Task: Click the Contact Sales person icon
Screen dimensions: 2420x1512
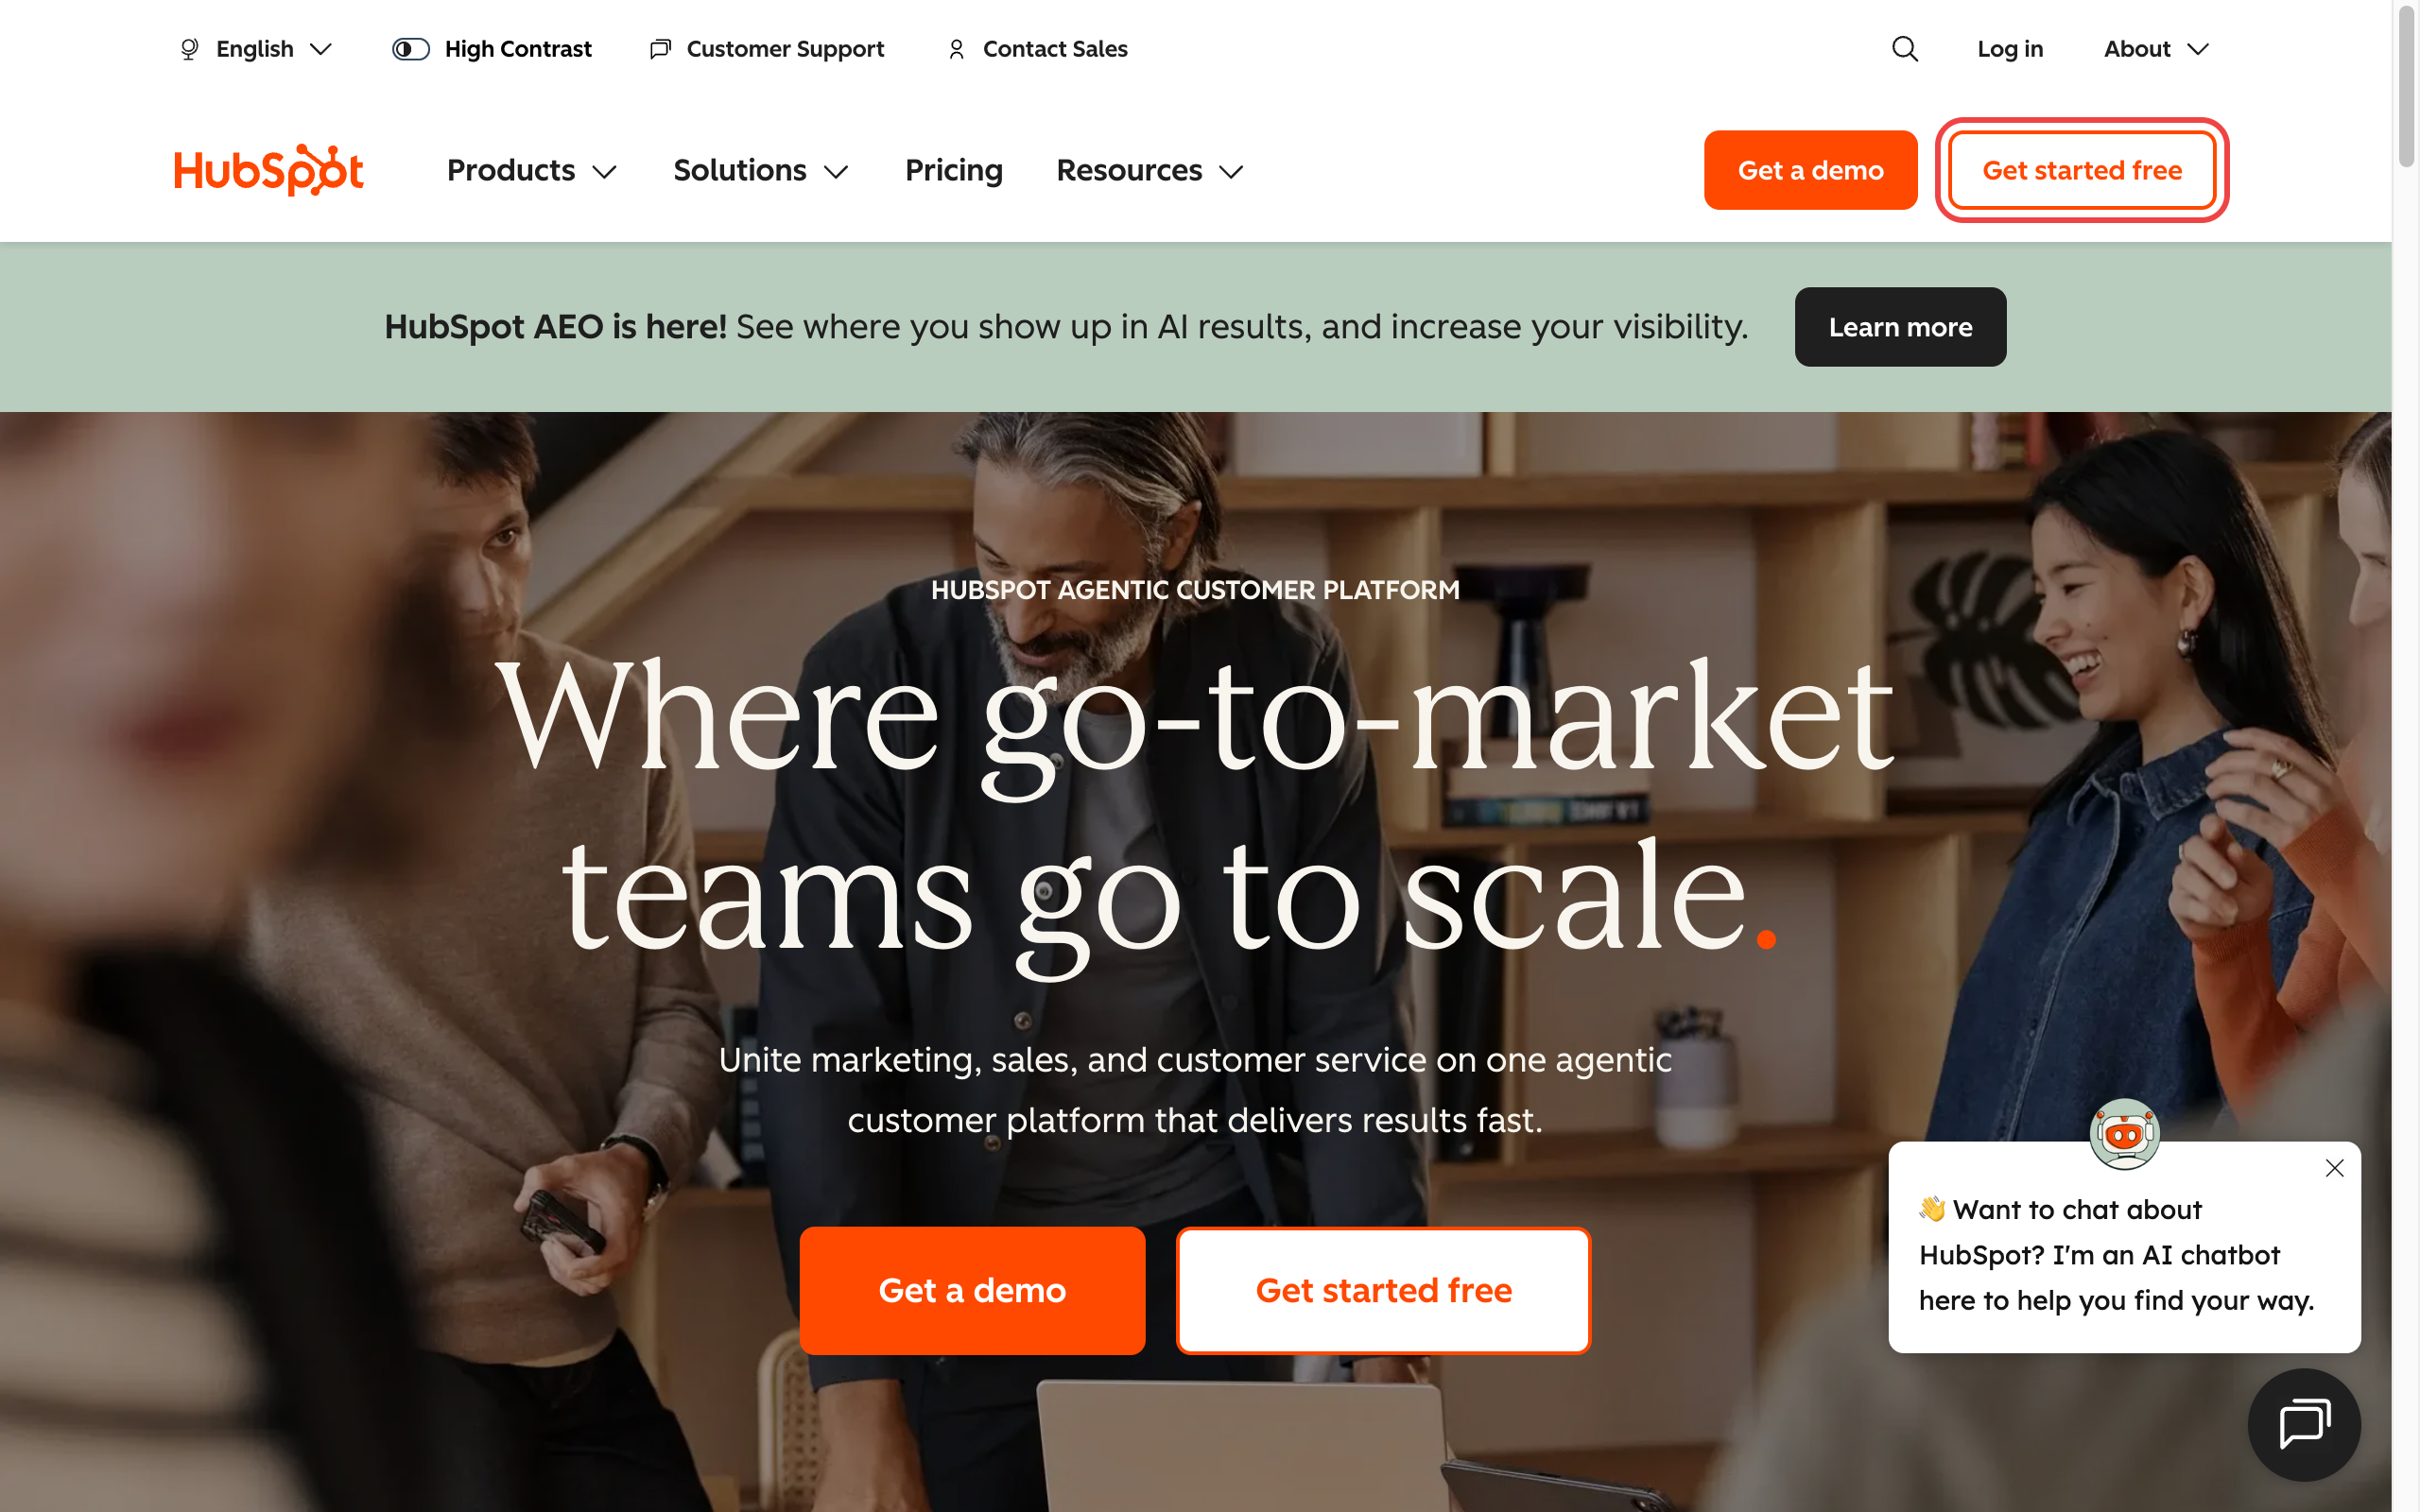Action: pos(956,49)
